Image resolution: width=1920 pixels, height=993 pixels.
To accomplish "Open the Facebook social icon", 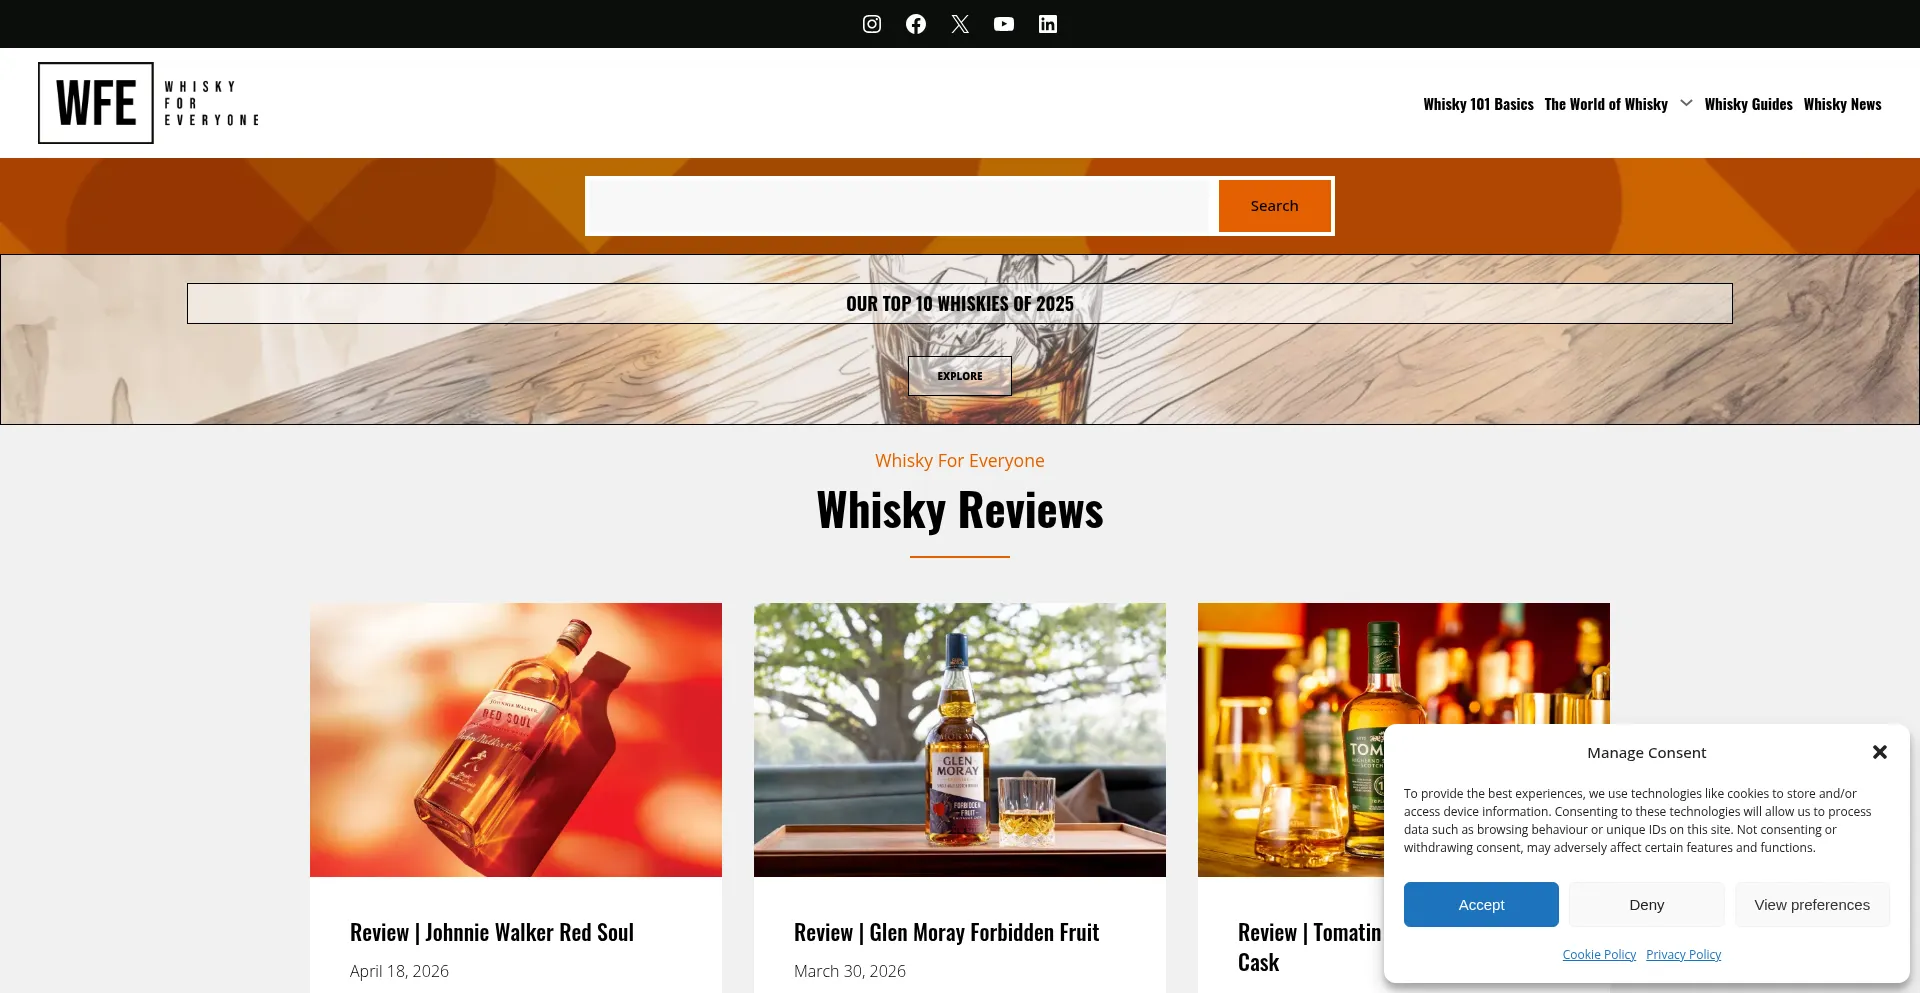I will [x=916, y=24].
